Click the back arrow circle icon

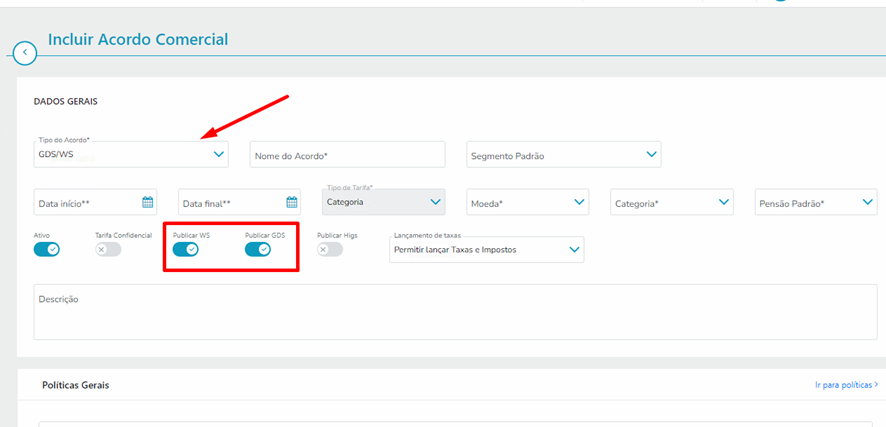point(25,52)
